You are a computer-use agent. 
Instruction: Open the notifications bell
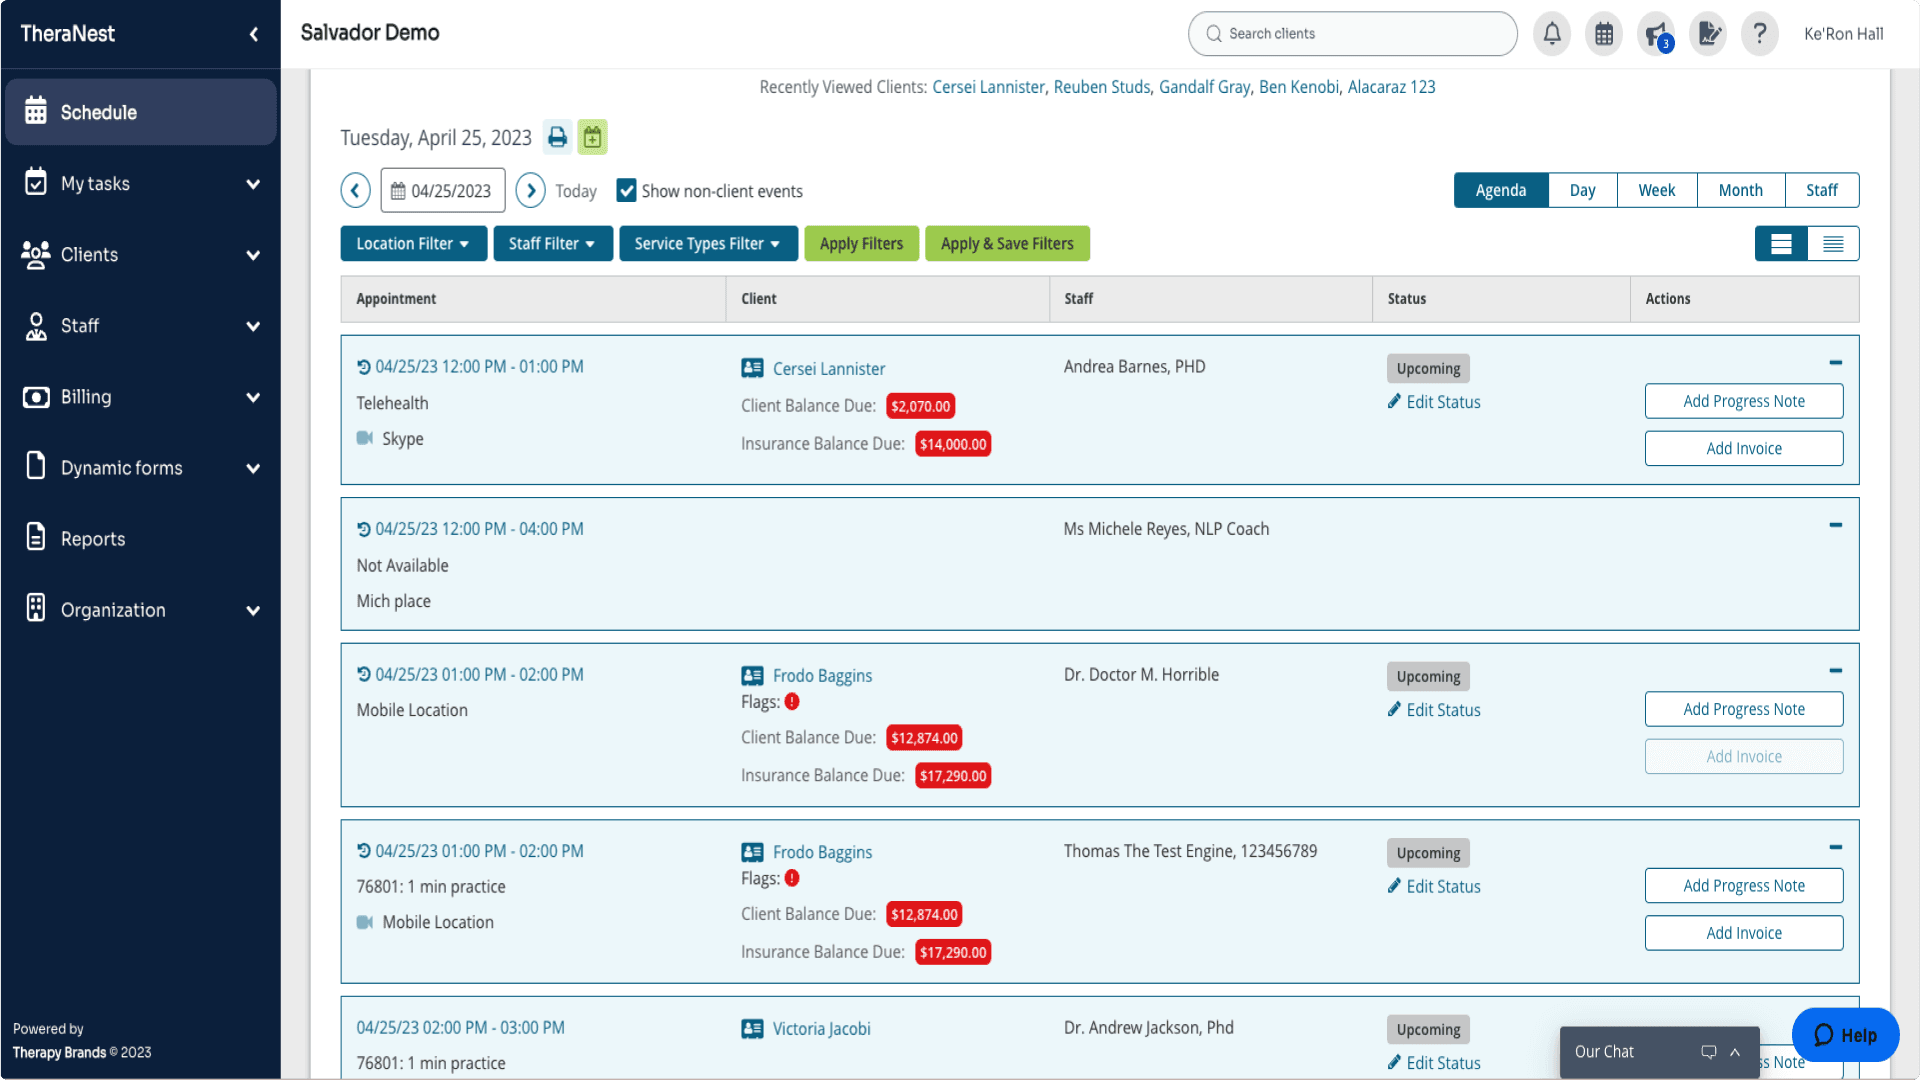(1551, 33)
